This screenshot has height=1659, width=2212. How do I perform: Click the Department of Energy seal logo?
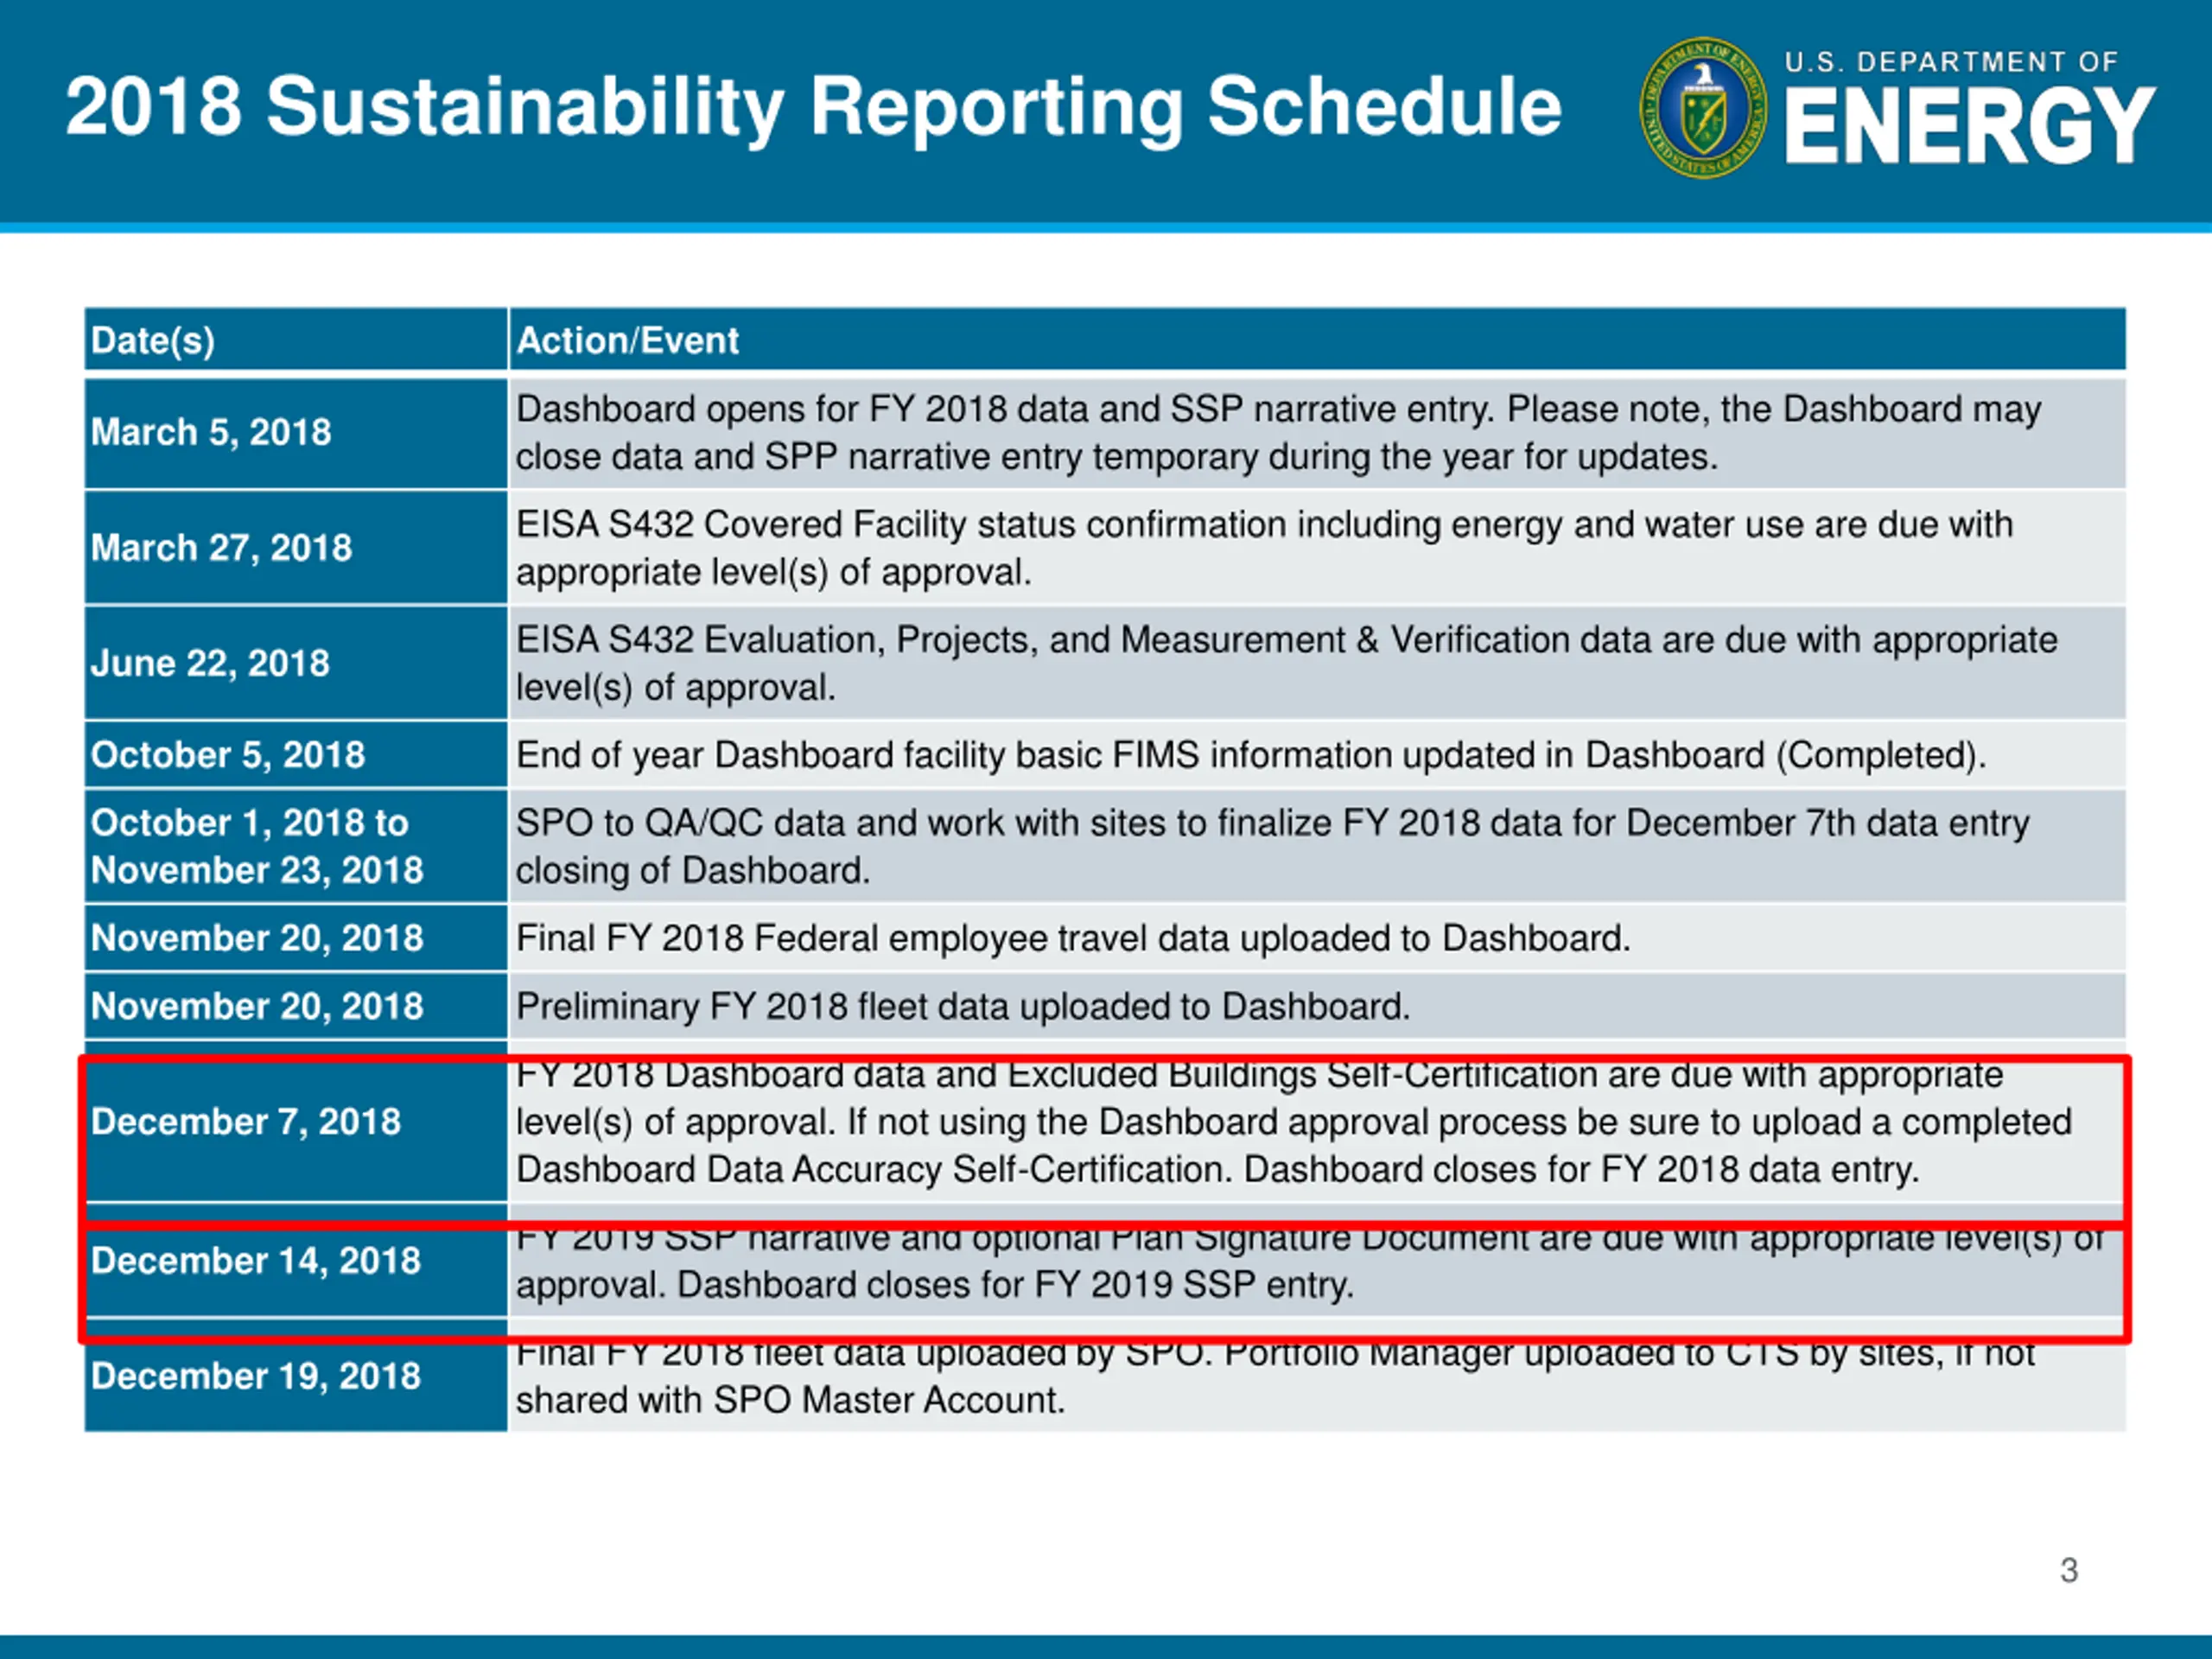[1703, 108]
